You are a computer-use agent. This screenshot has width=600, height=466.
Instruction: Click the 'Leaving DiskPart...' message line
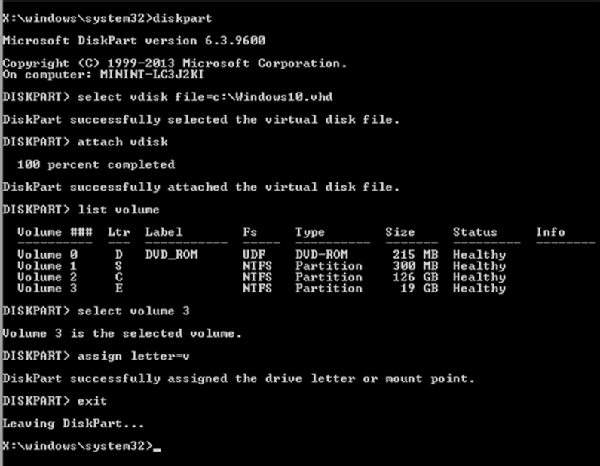click(x=73, y=424)
